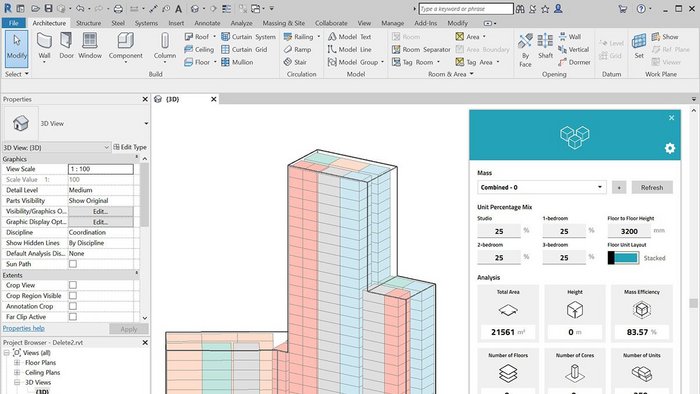Enable Crop View checkbox
Image resolution: width=700 pixels, height=394 pixels.
point(73,285)
